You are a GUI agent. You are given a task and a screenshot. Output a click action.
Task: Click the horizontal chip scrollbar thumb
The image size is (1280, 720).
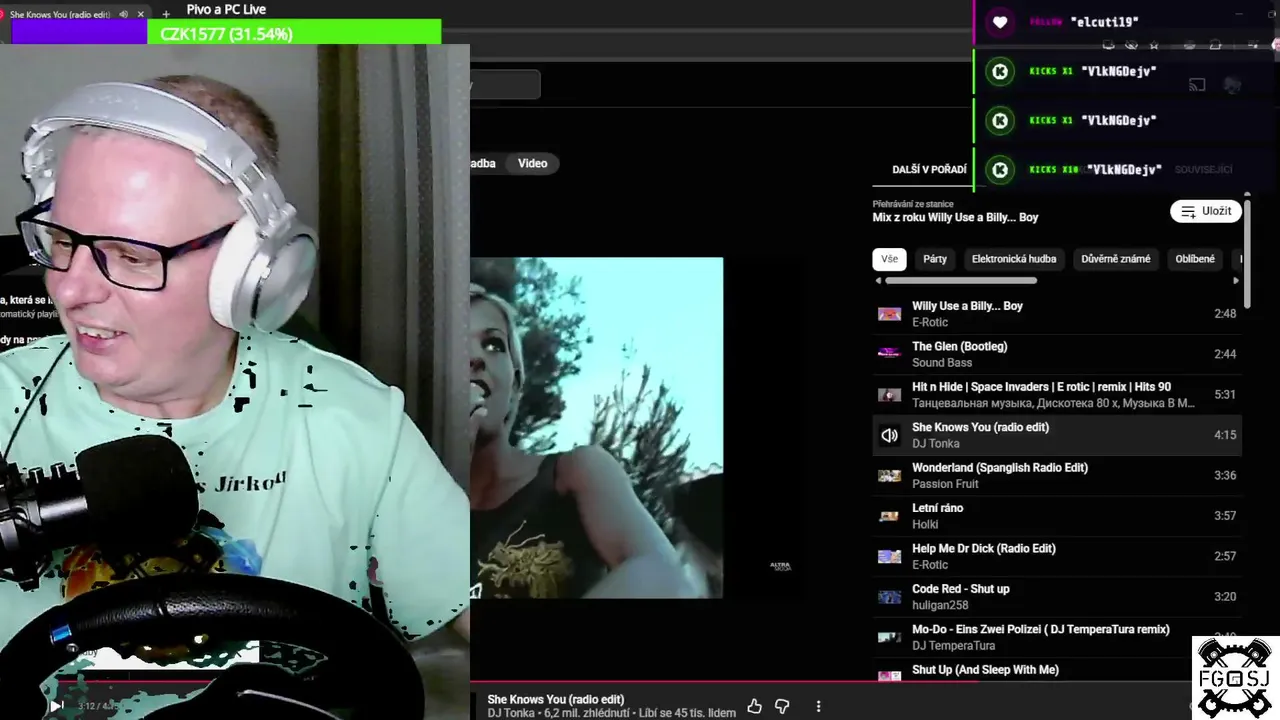(x=961, y=281)
